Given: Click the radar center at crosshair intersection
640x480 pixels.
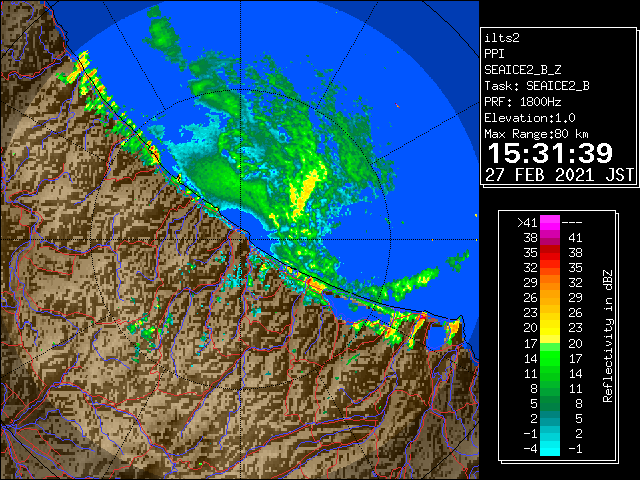Looking at the screenshot, I should [240, 240].
